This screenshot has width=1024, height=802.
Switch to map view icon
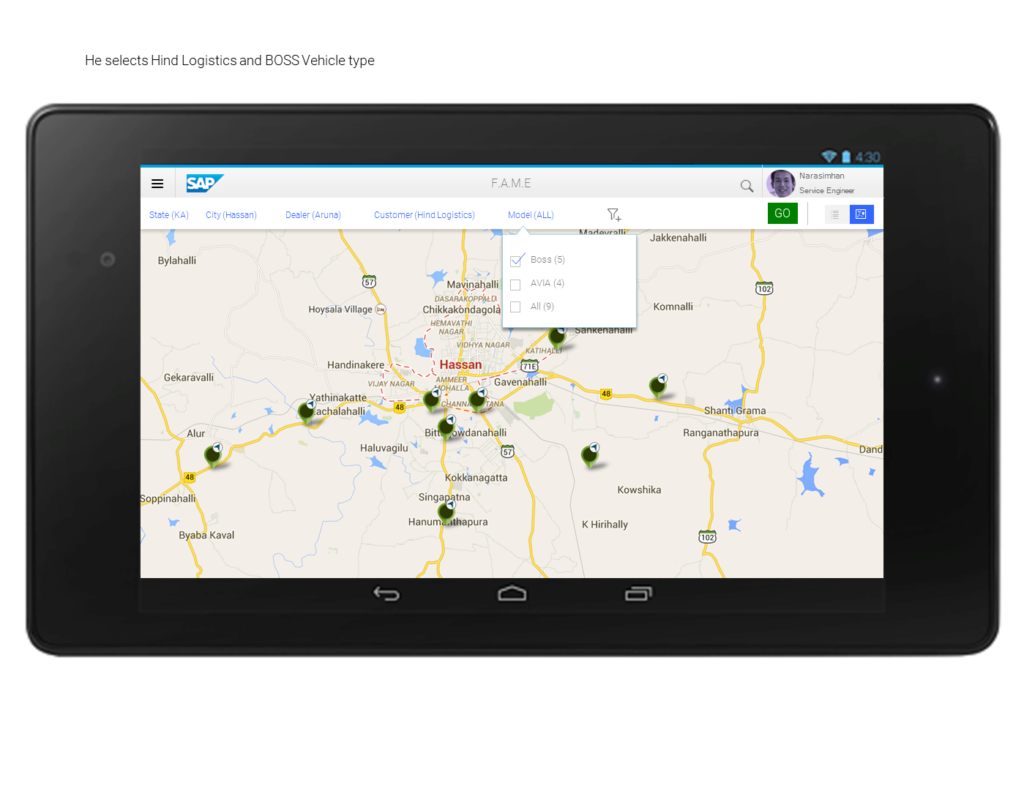[861, 214]
